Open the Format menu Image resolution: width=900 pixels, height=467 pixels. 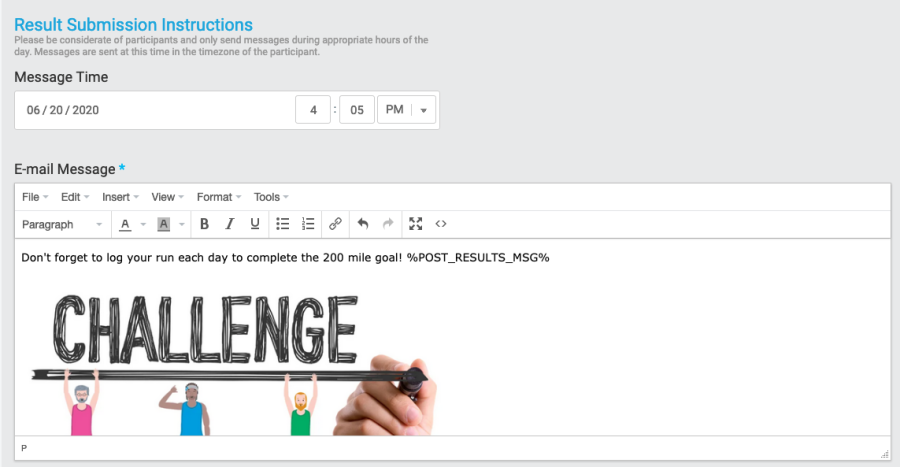(x=219, y=197)
